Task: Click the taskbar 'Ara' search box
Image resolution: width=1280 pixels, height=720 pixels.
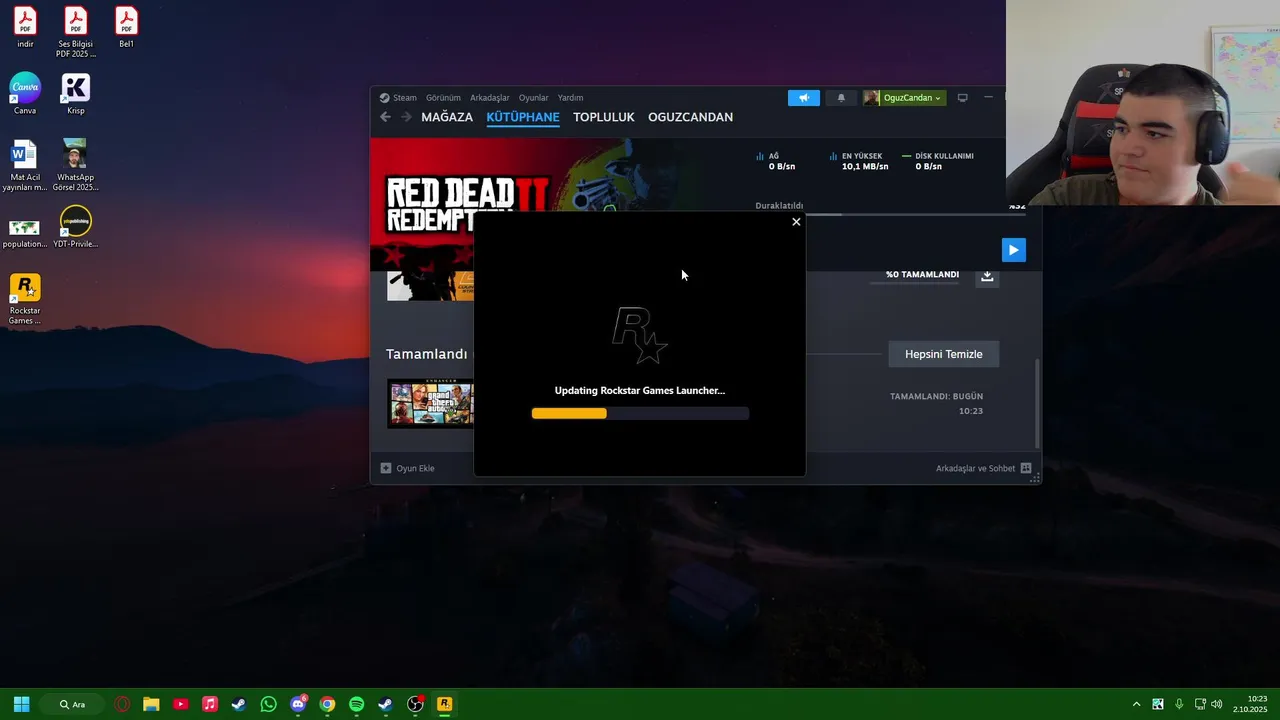Action: [x=72, y=704]
